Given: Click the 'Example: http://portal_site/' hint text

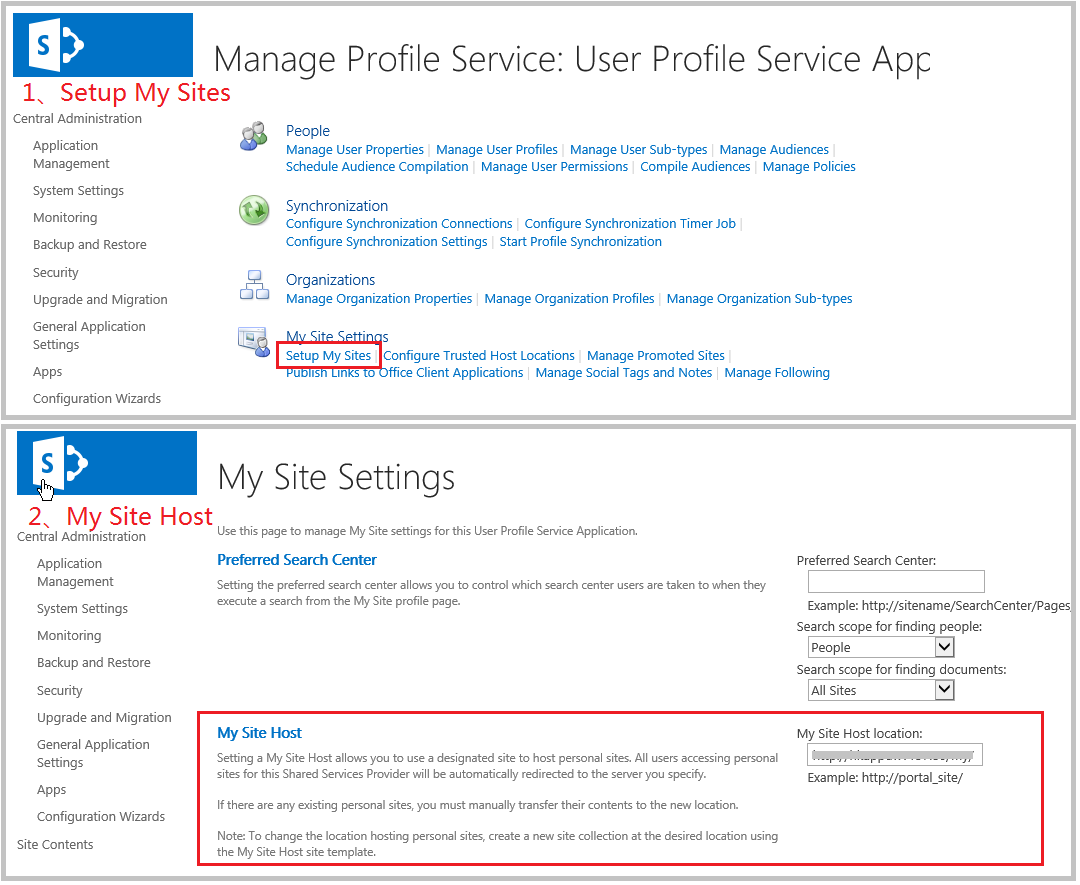Looking at the screenshot, I should pos(885,778).
